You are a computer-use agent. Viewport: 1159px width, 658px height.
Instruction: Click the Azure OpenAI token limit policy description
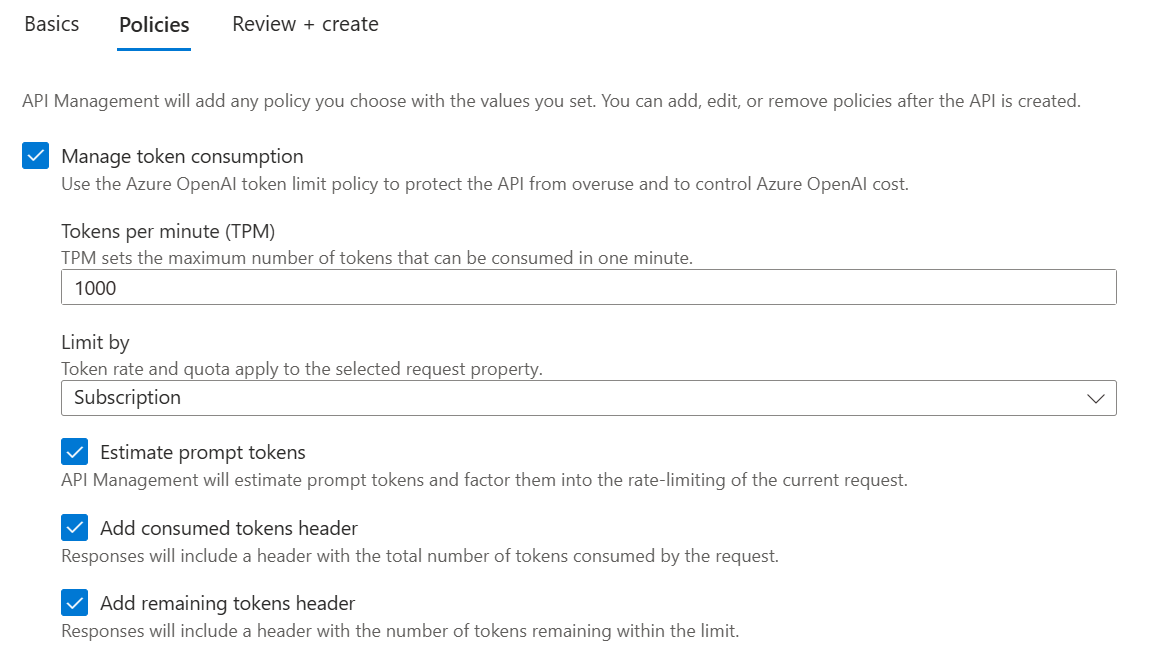pyautogui.click(x=485, y=184)
